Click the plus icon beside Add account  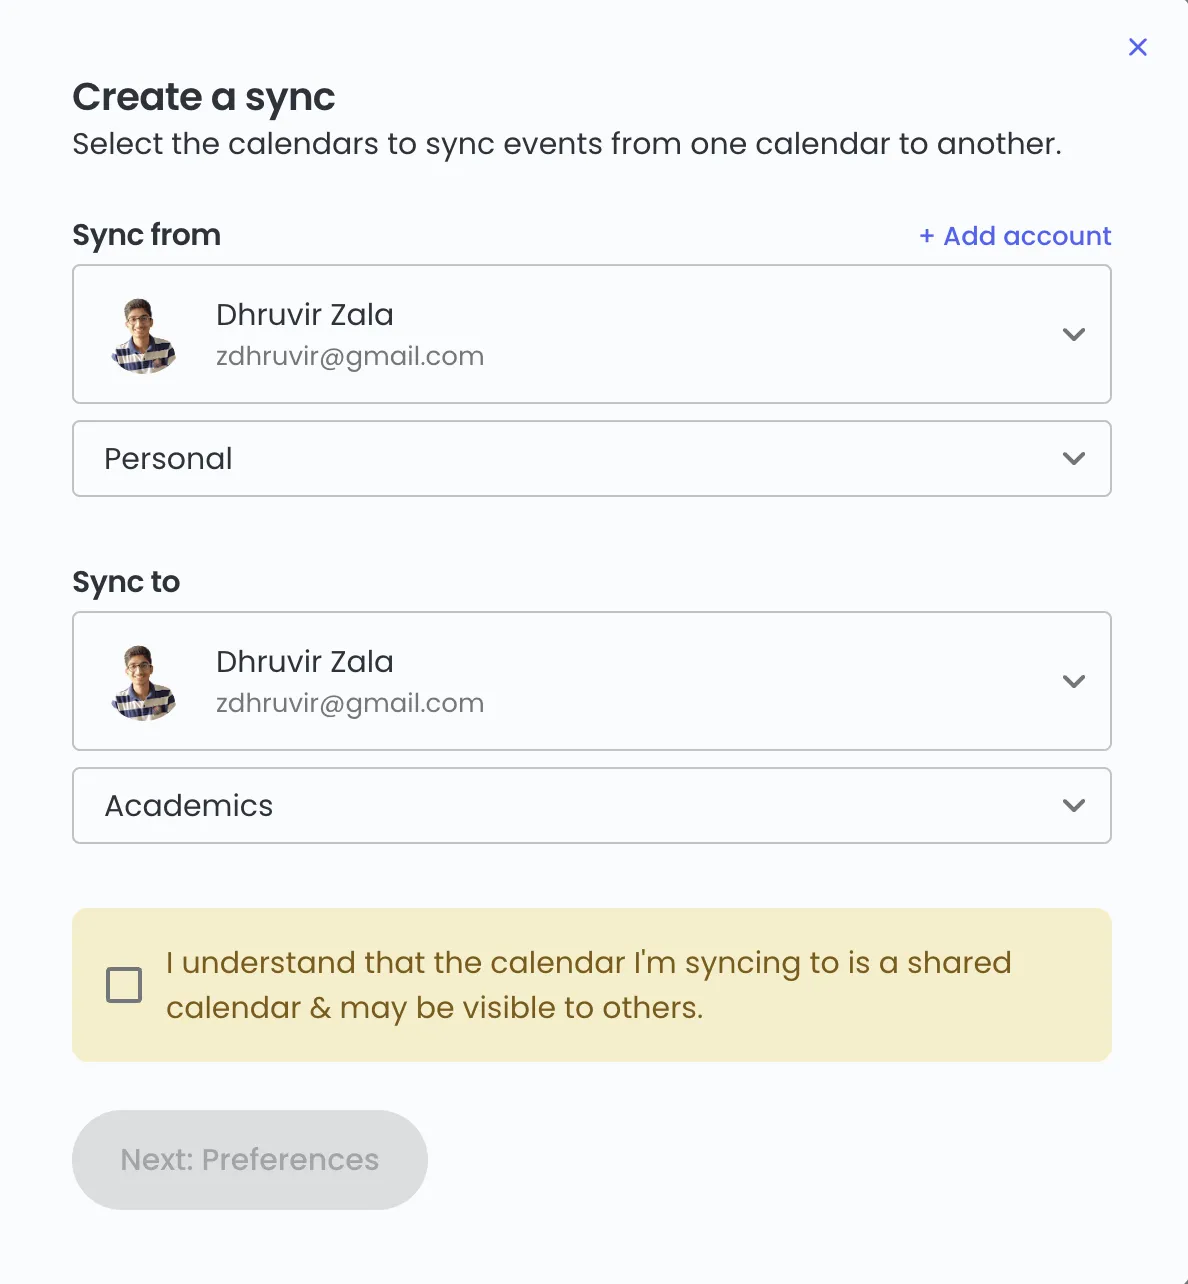926,236
